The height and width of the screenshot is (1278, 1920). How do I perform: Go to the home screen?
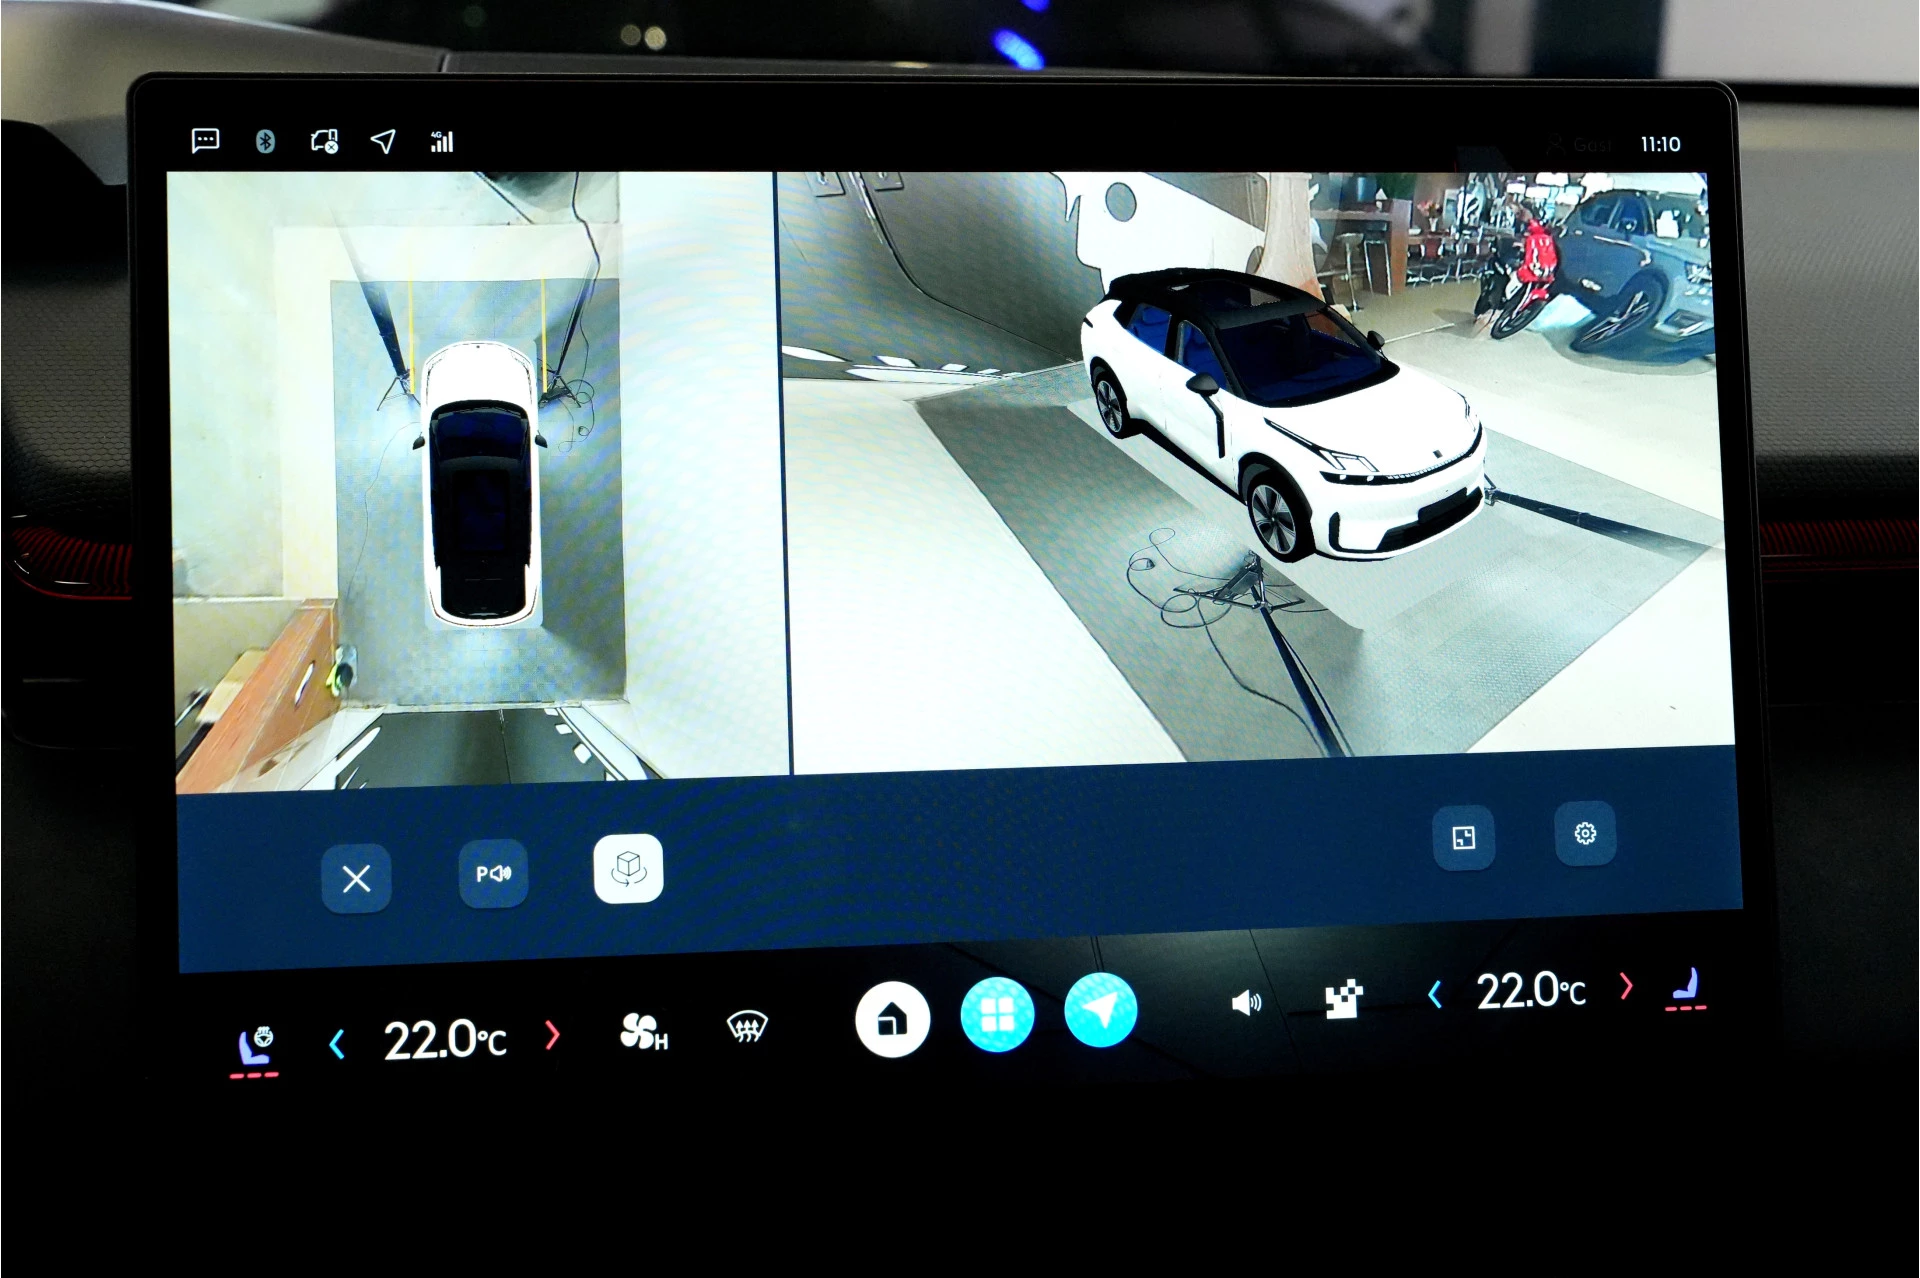pos(892,1020)
